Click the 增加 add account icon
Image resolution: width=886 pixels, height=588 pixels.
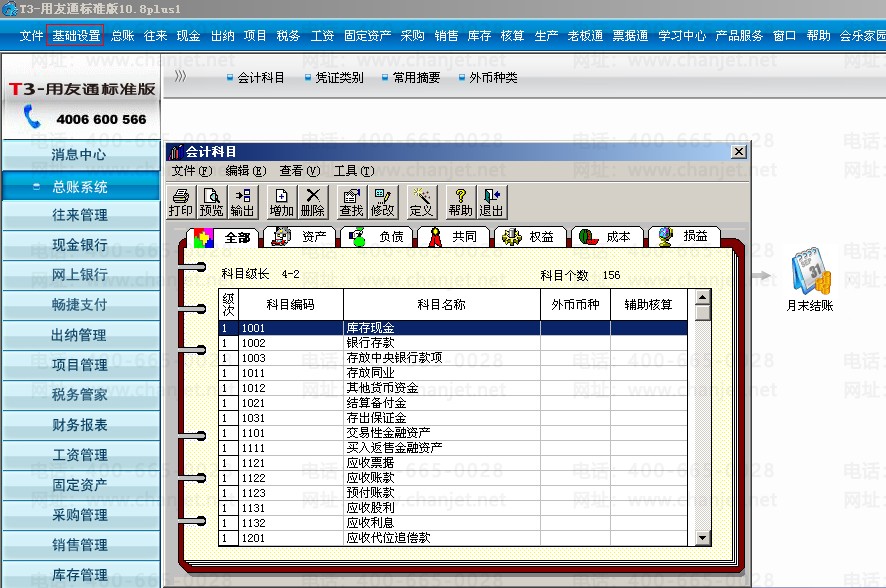[281, 202]
